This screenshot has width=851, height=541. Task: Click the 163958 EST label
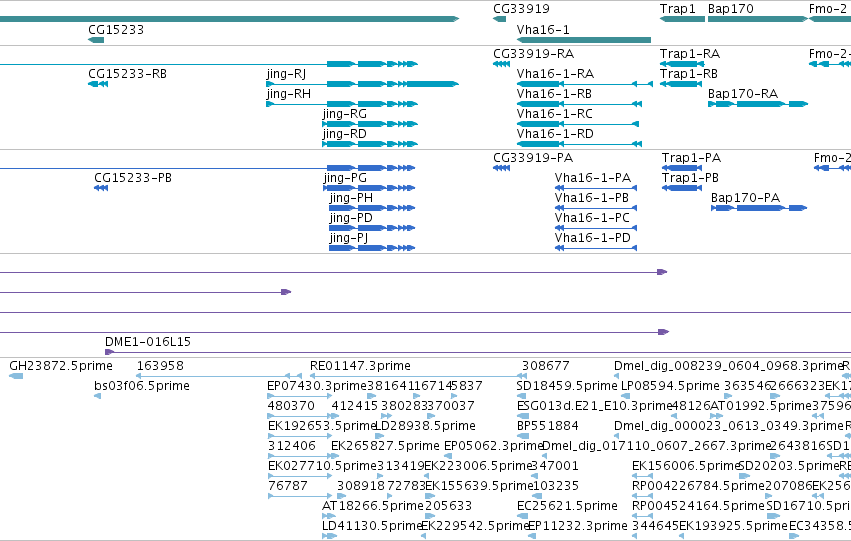pos(160,366)
